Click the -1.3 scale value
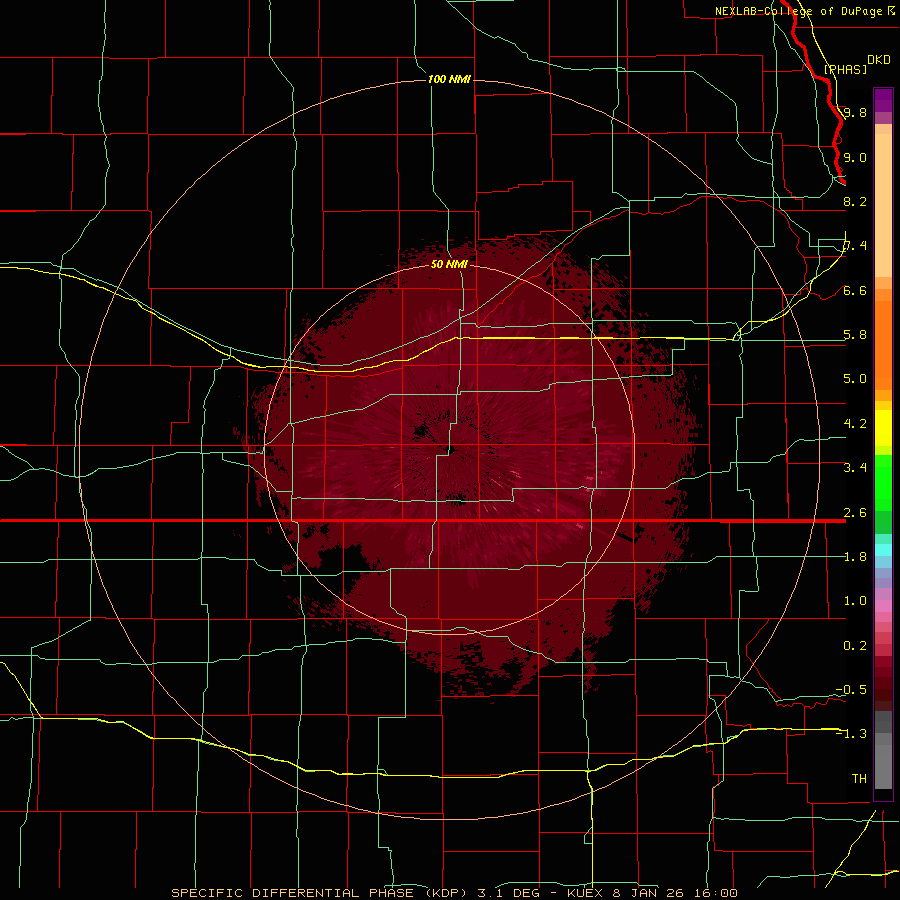The image size is (900, 900). coord(851,734)
